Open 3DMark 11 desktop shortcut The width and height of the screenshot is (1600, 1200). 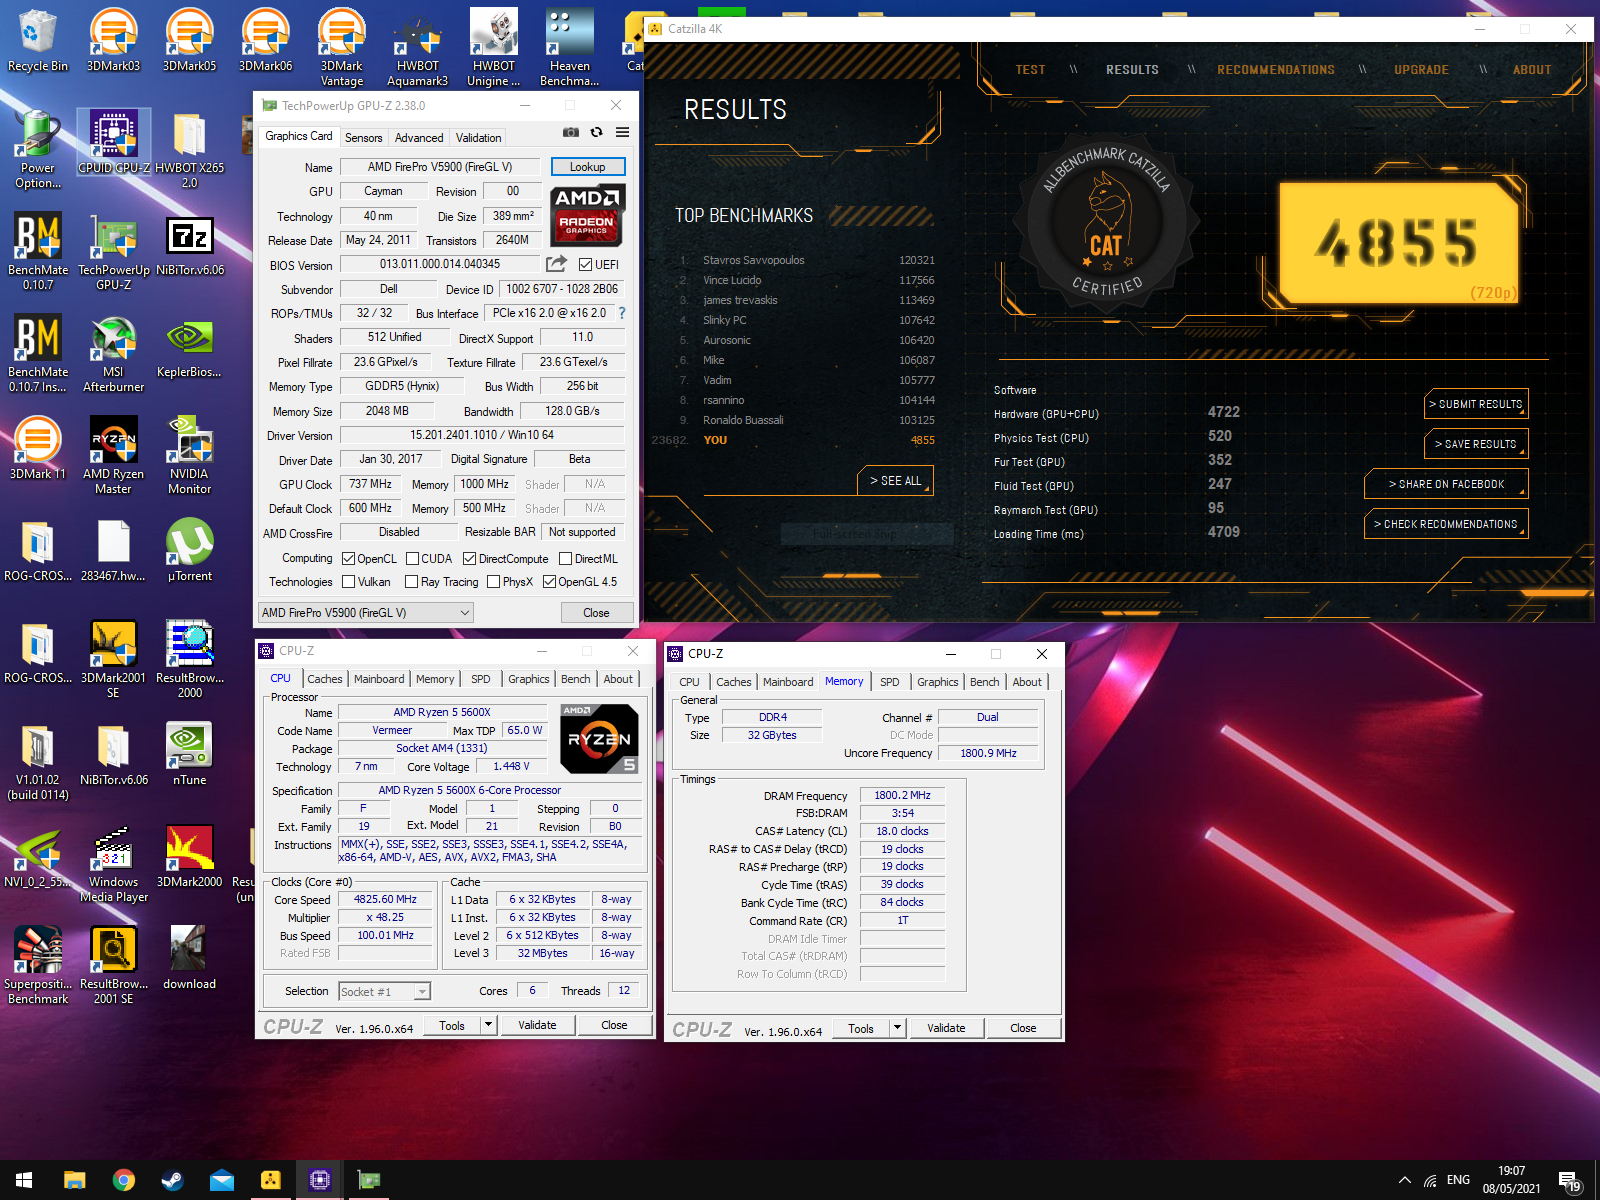click(38, 449)
